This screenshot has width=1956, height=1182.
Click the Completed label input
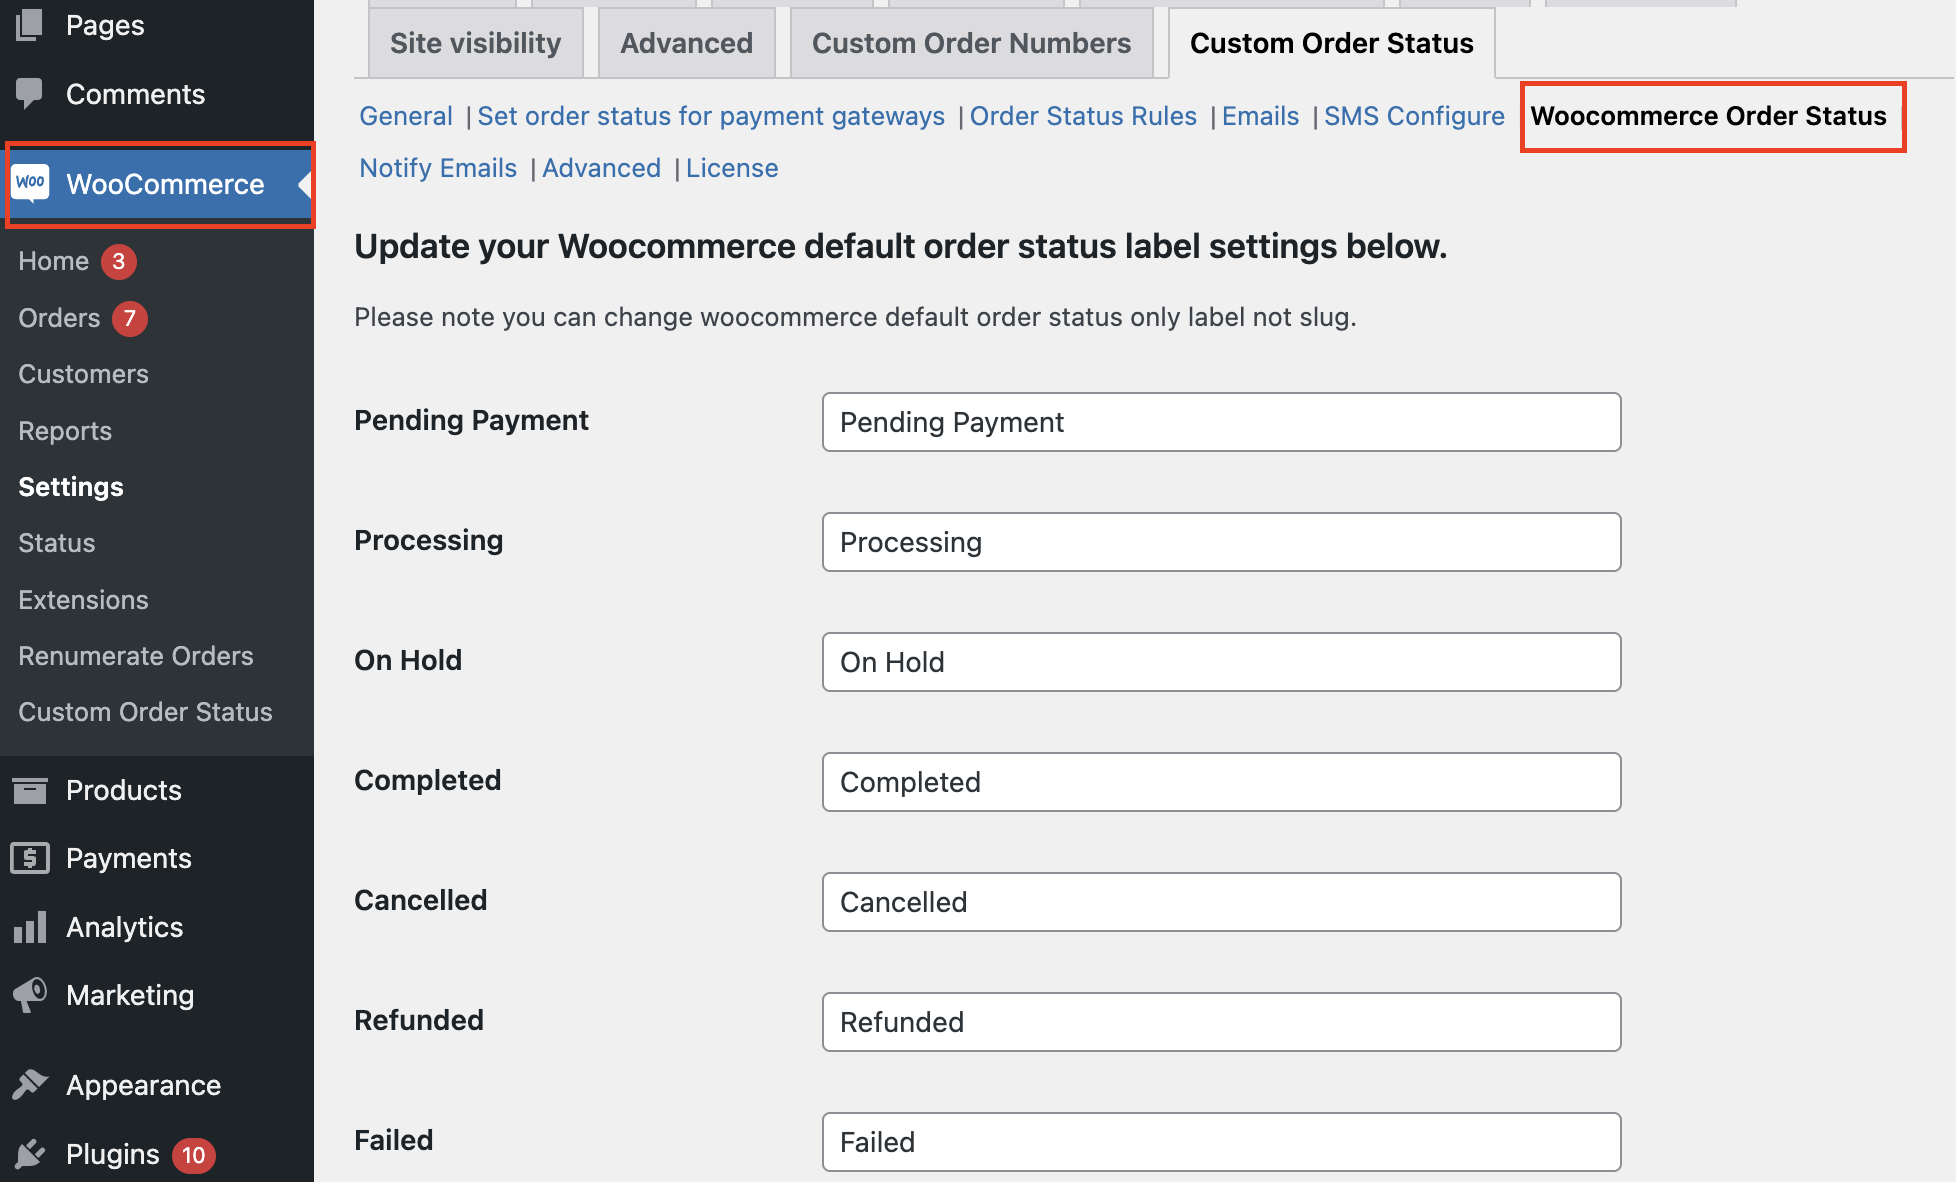pyautogui.click(x=1222, y=782)
